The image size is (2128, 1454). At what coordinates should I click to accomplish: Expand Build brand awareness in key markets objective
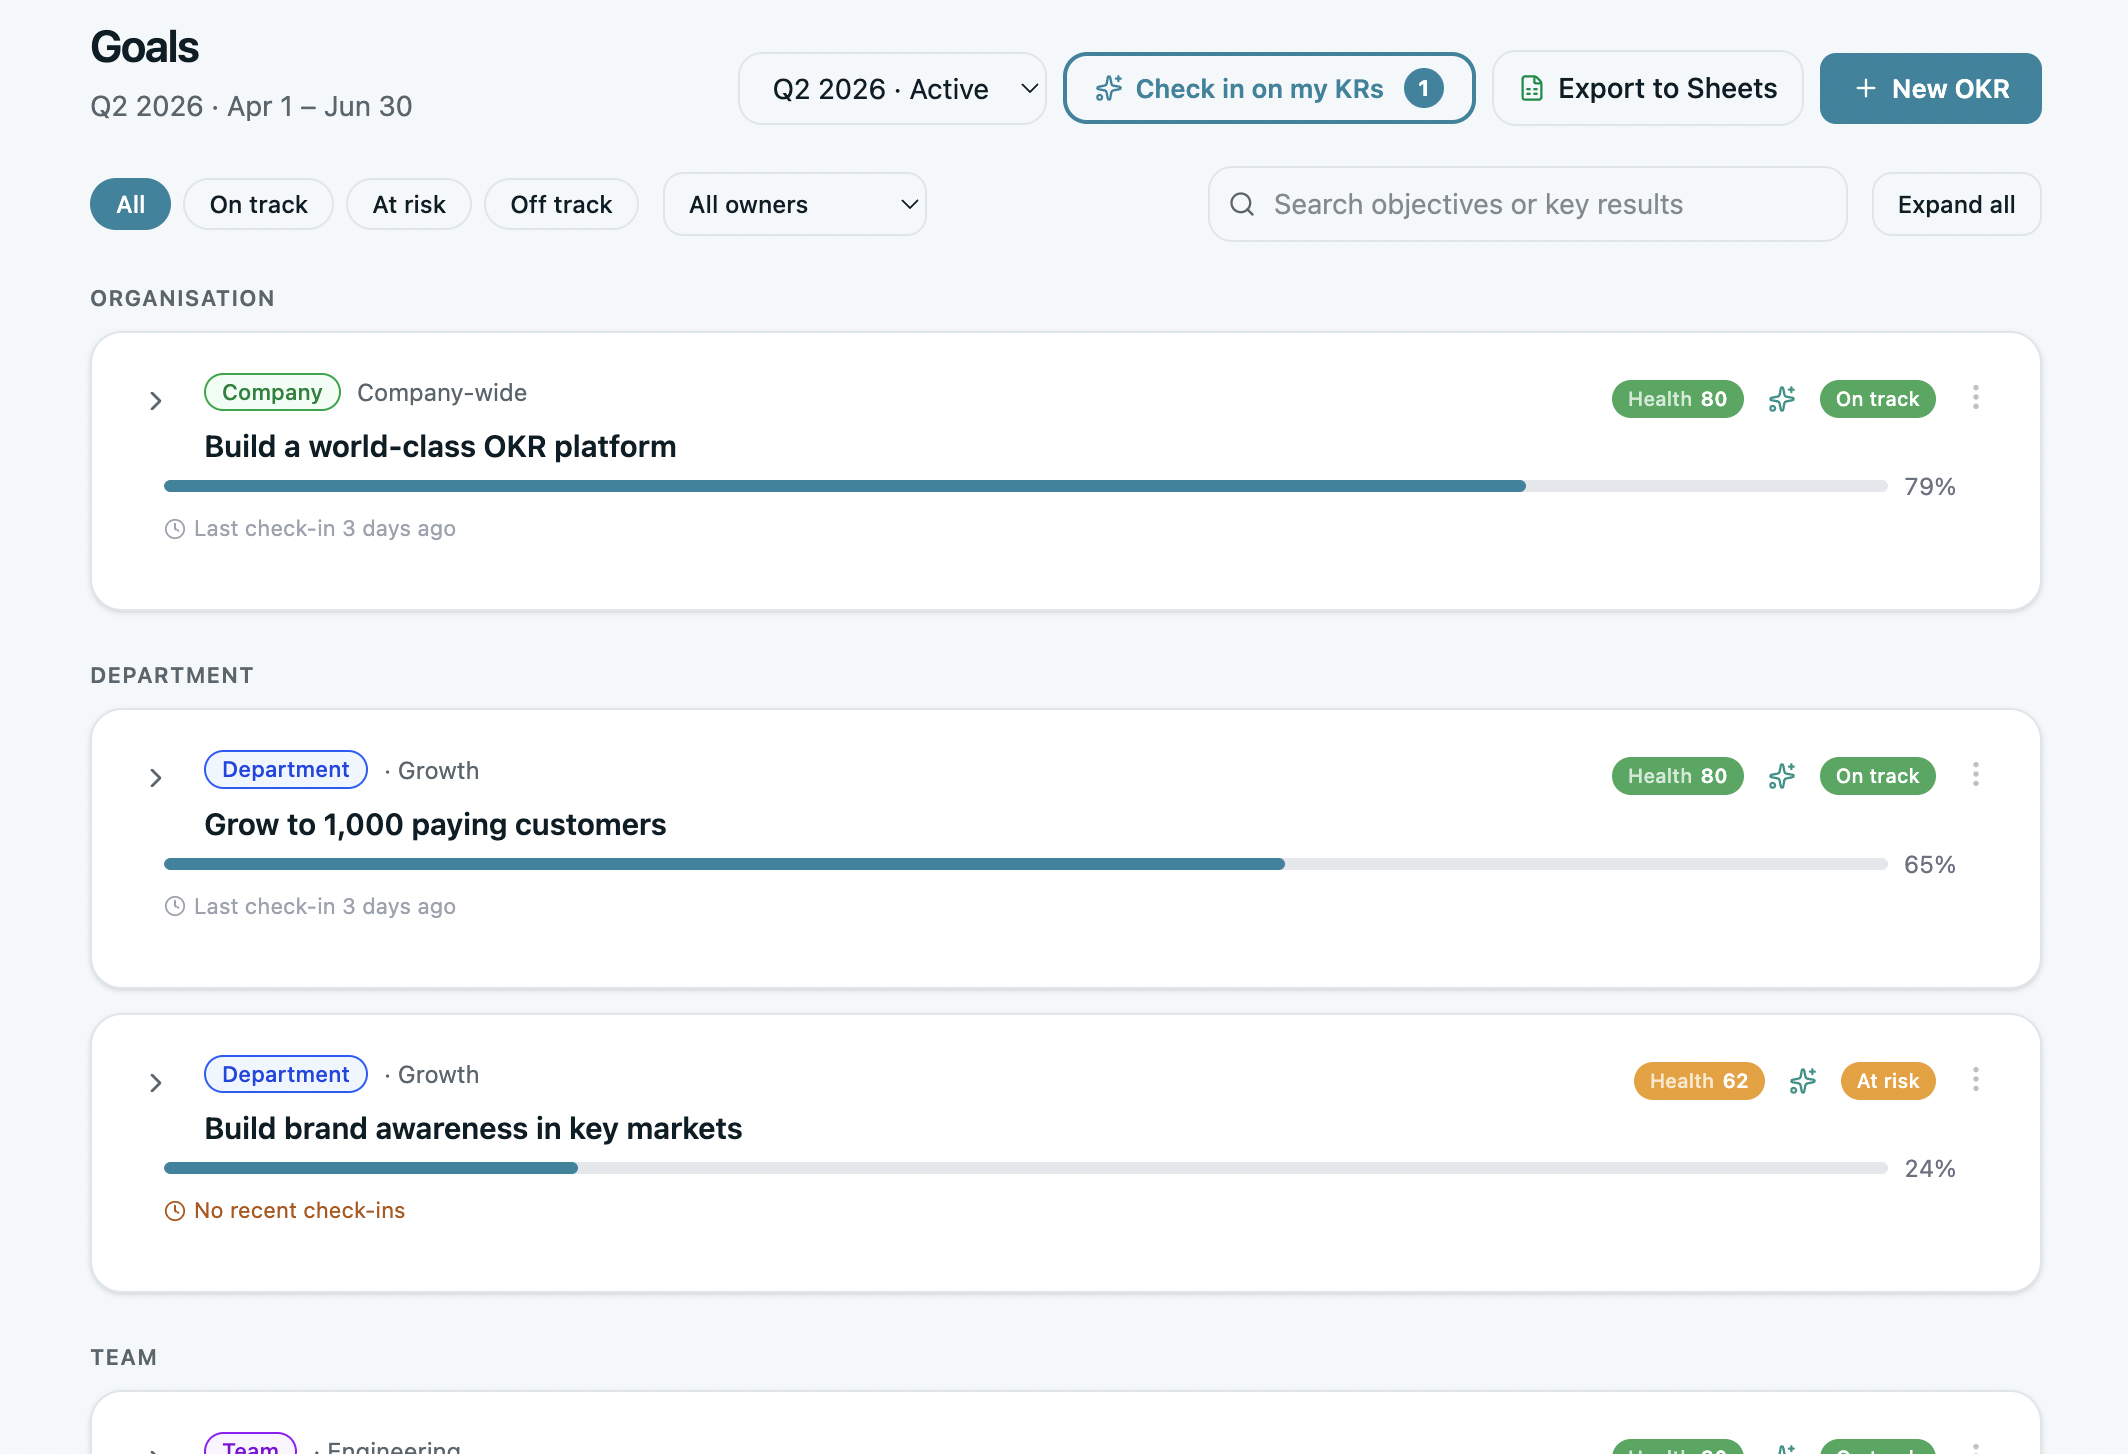pyautogui.click(x=155, y=1083)
